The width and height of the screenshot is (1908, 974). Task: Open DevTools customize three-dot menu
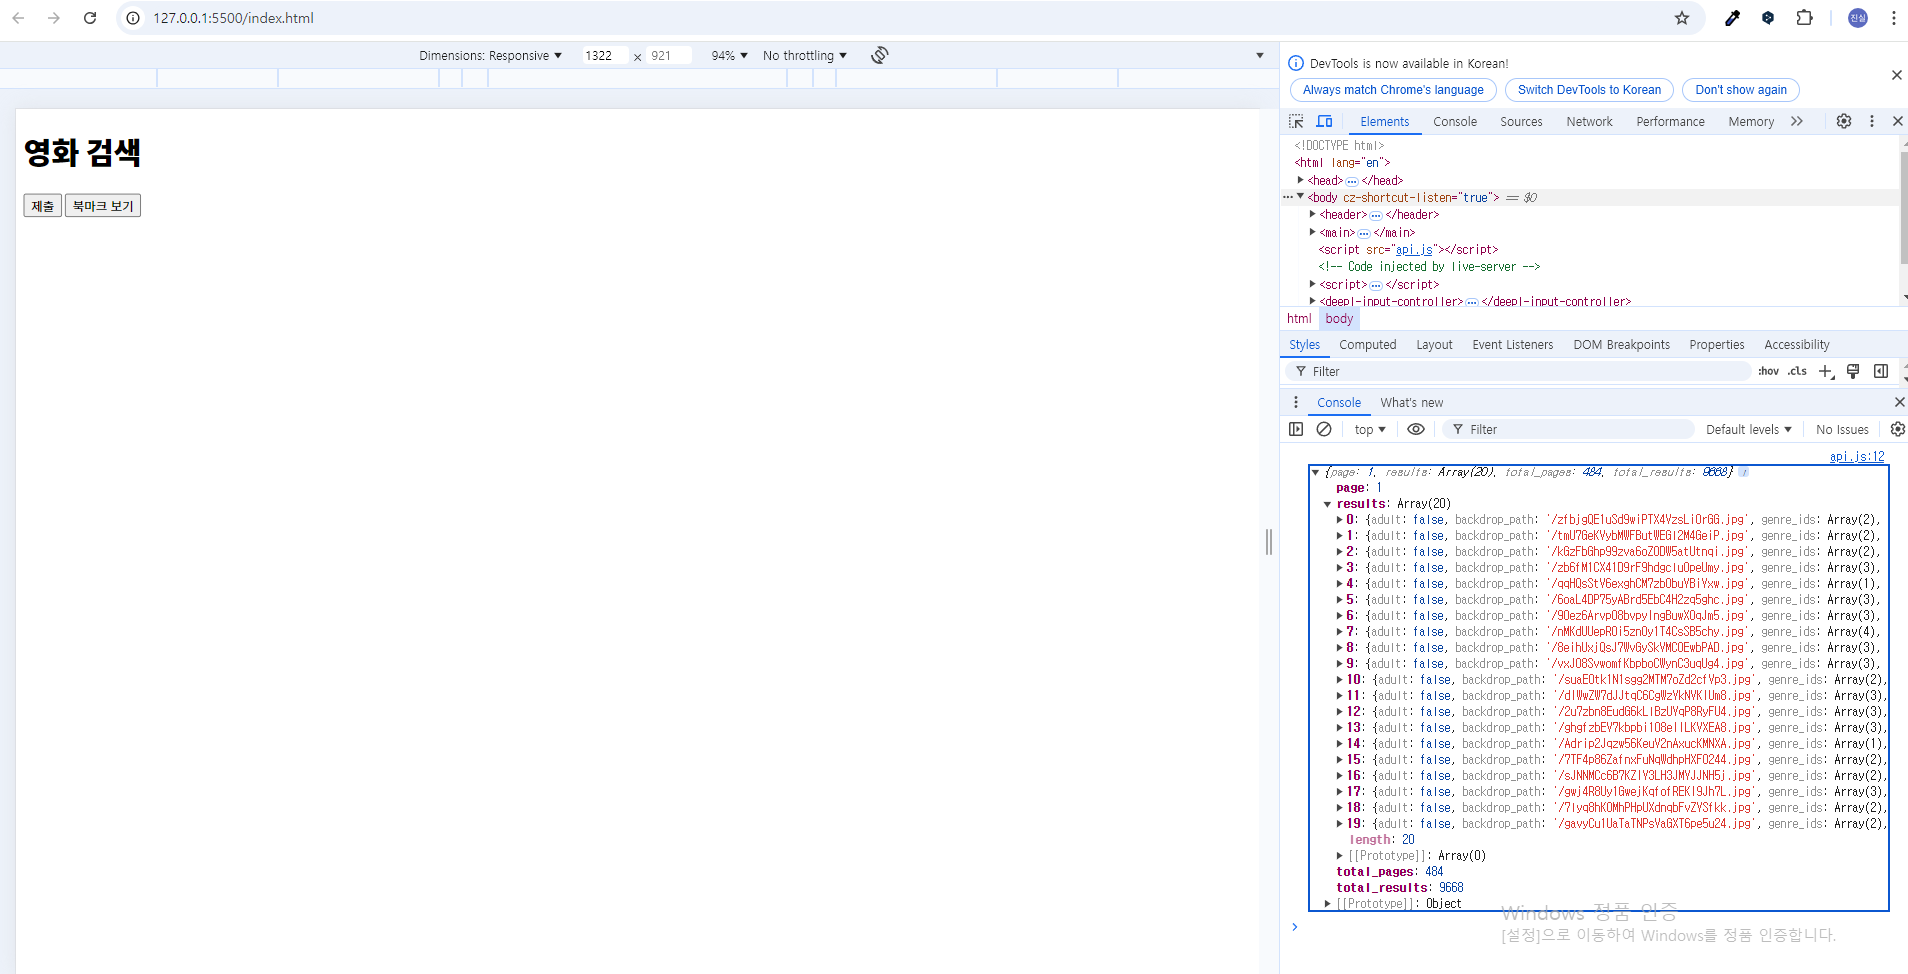1872,121
